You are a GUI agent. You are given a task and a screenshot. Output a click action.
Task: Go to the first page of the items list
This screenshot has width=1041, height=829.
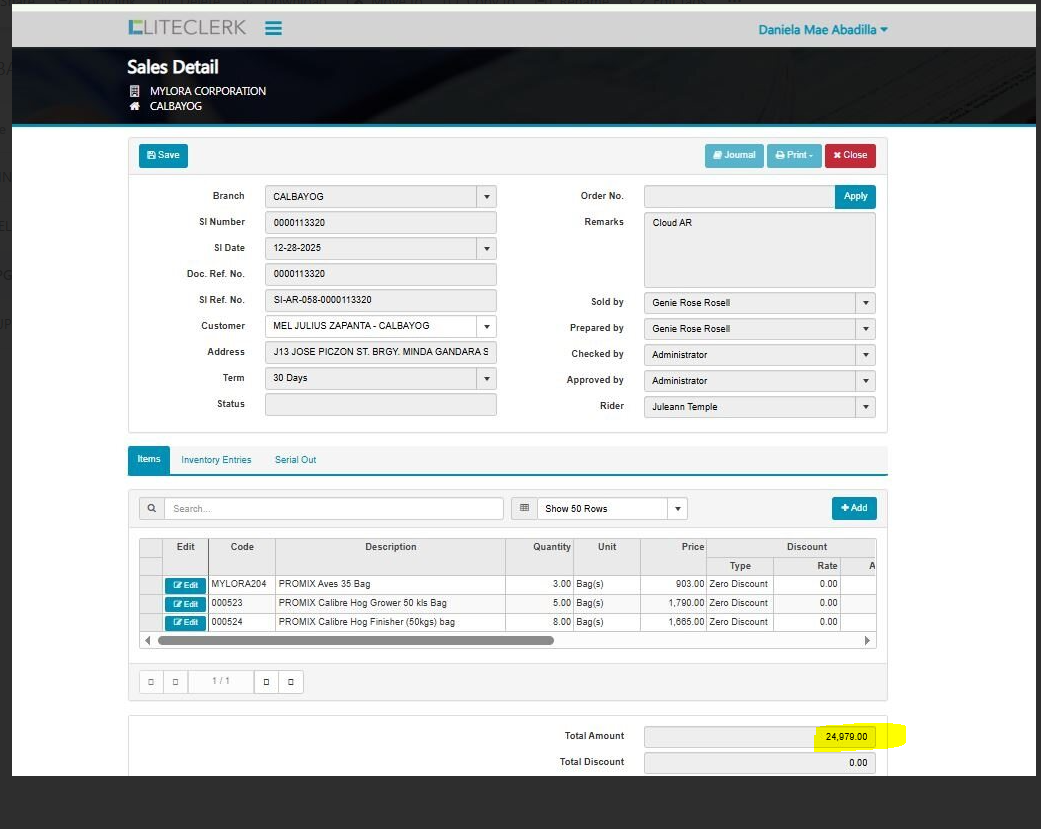click(151, 682)
